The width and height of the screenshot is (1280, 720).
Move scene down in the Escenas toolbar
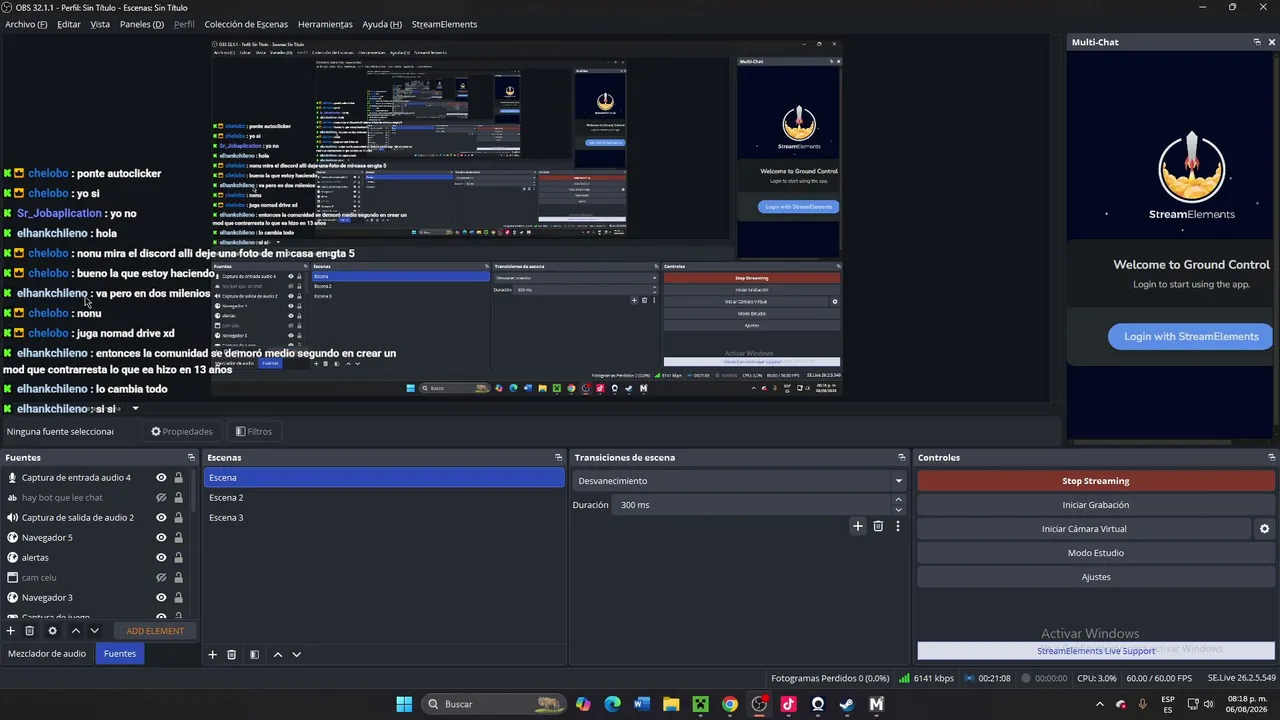[296, 655]
